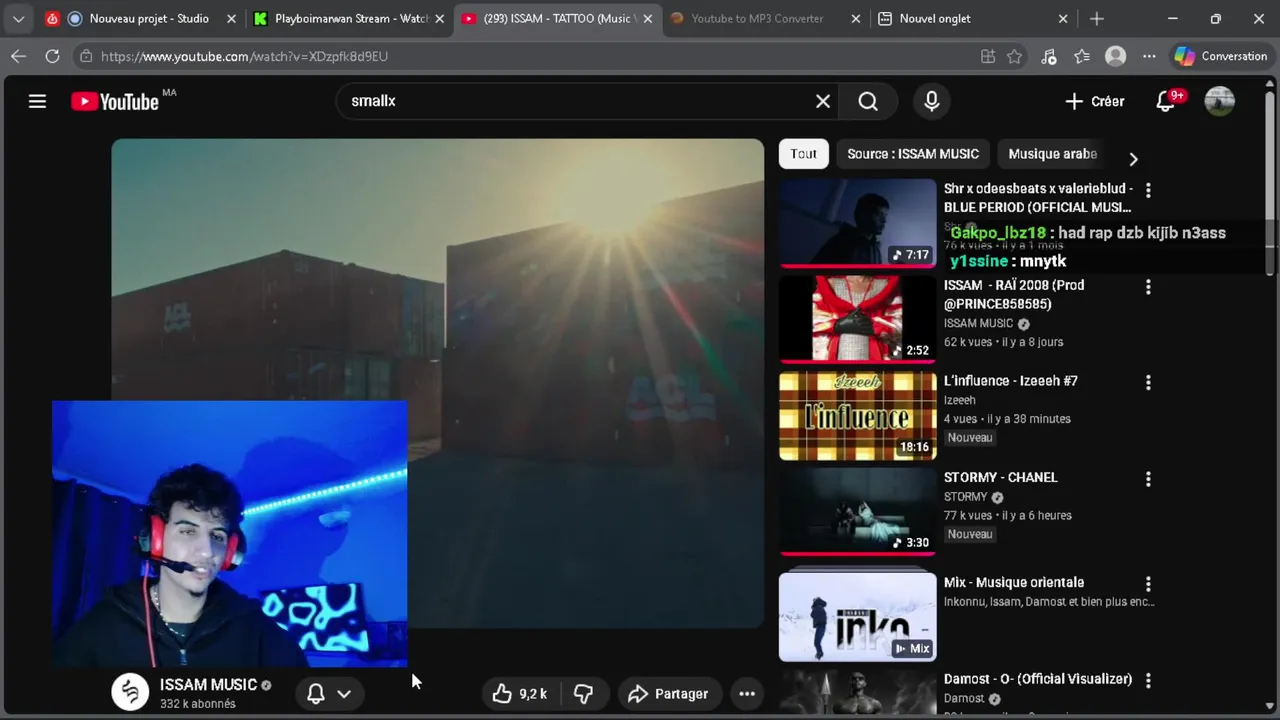Go to YouTube home via logo
The height and width of the screenshot is (720, 1280).
(x=115, y=101)
